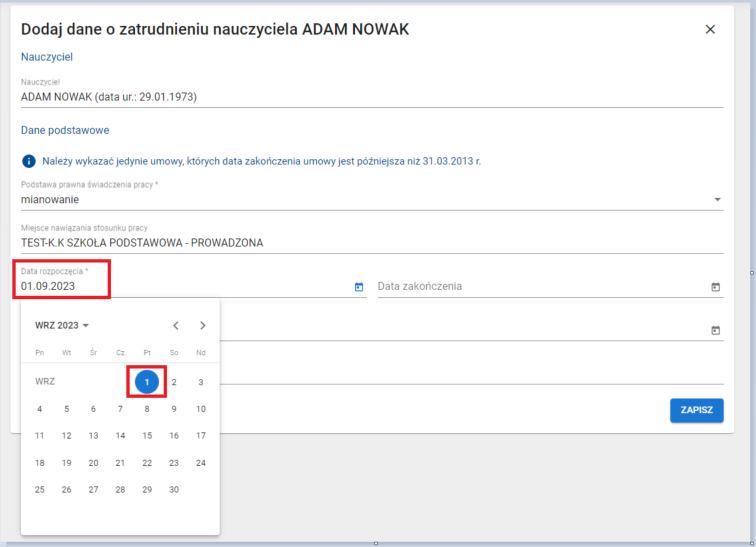Close the dialog with X icon
This screenshot has height=547, width=756.
pos(710,30)
